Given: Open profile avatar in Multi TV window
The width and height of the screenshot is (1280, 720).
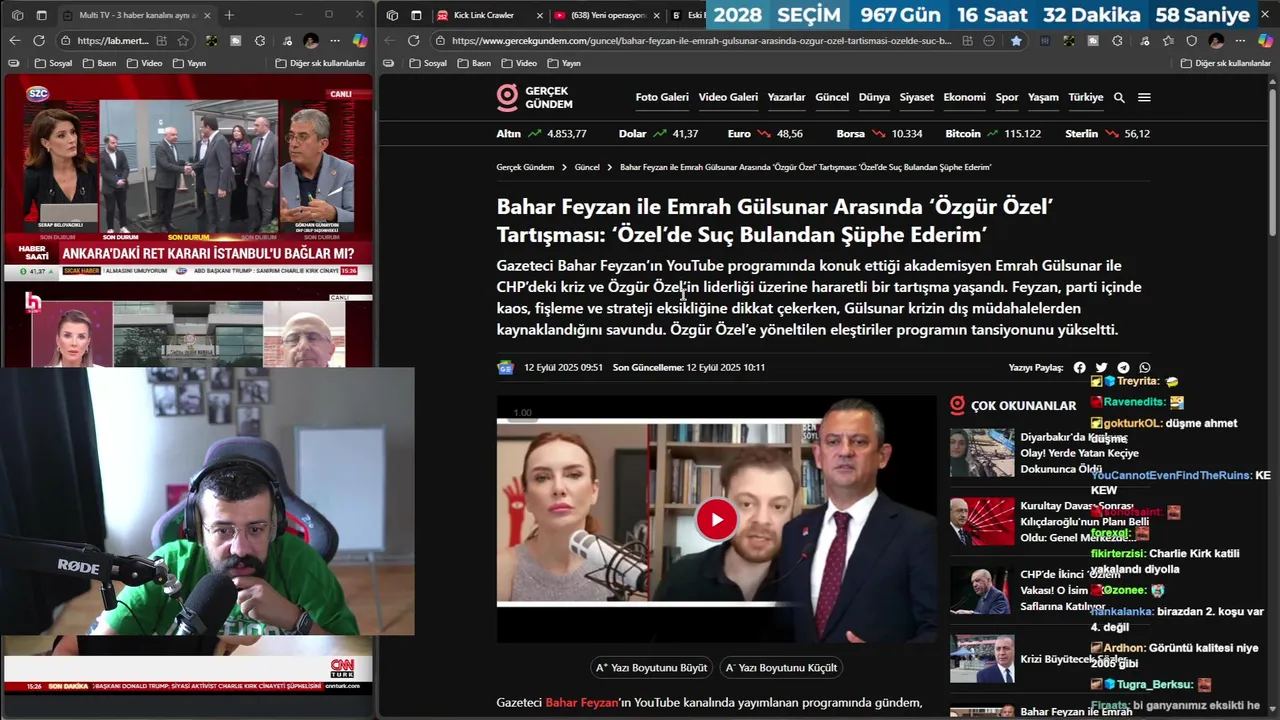Looking at the screenshot, I should [x=311, y=41].
